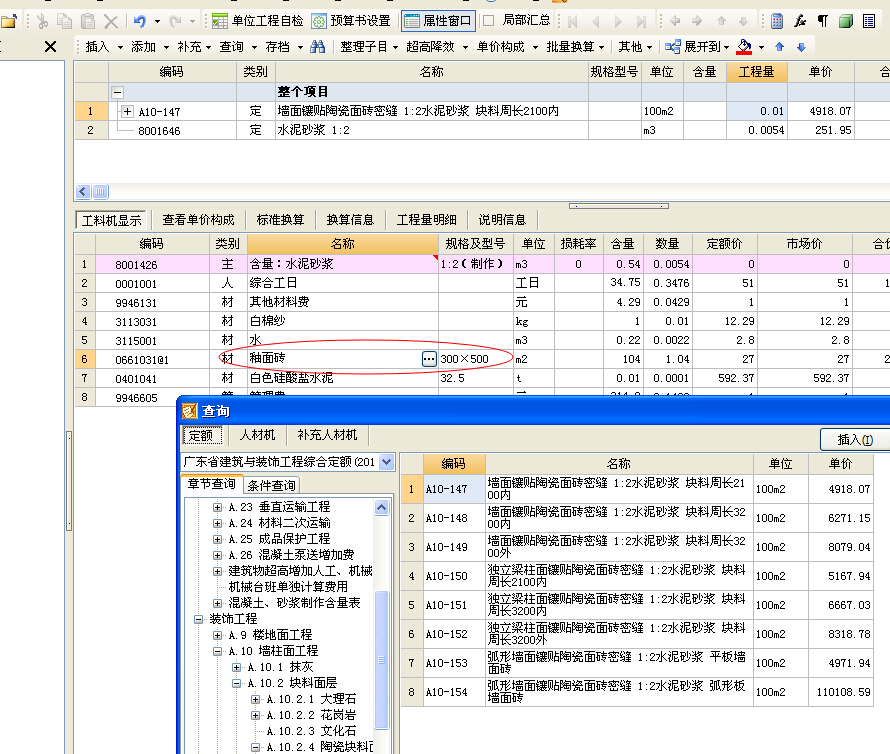Screen dimensions: 890x754
Task: Click the Redo arrow icon
Action: point(175,22)
